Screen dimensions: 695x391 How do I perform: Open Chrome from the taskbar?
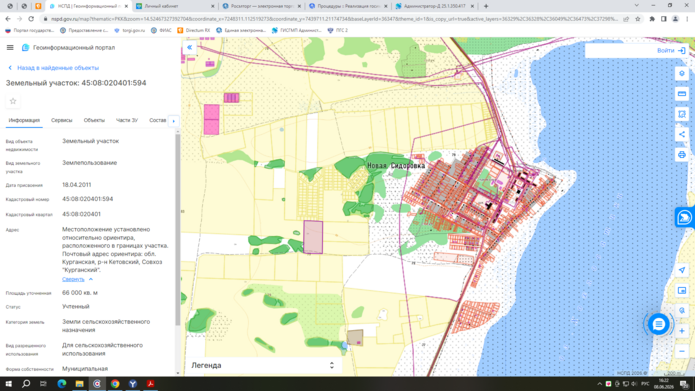click(x=115, y=384)
